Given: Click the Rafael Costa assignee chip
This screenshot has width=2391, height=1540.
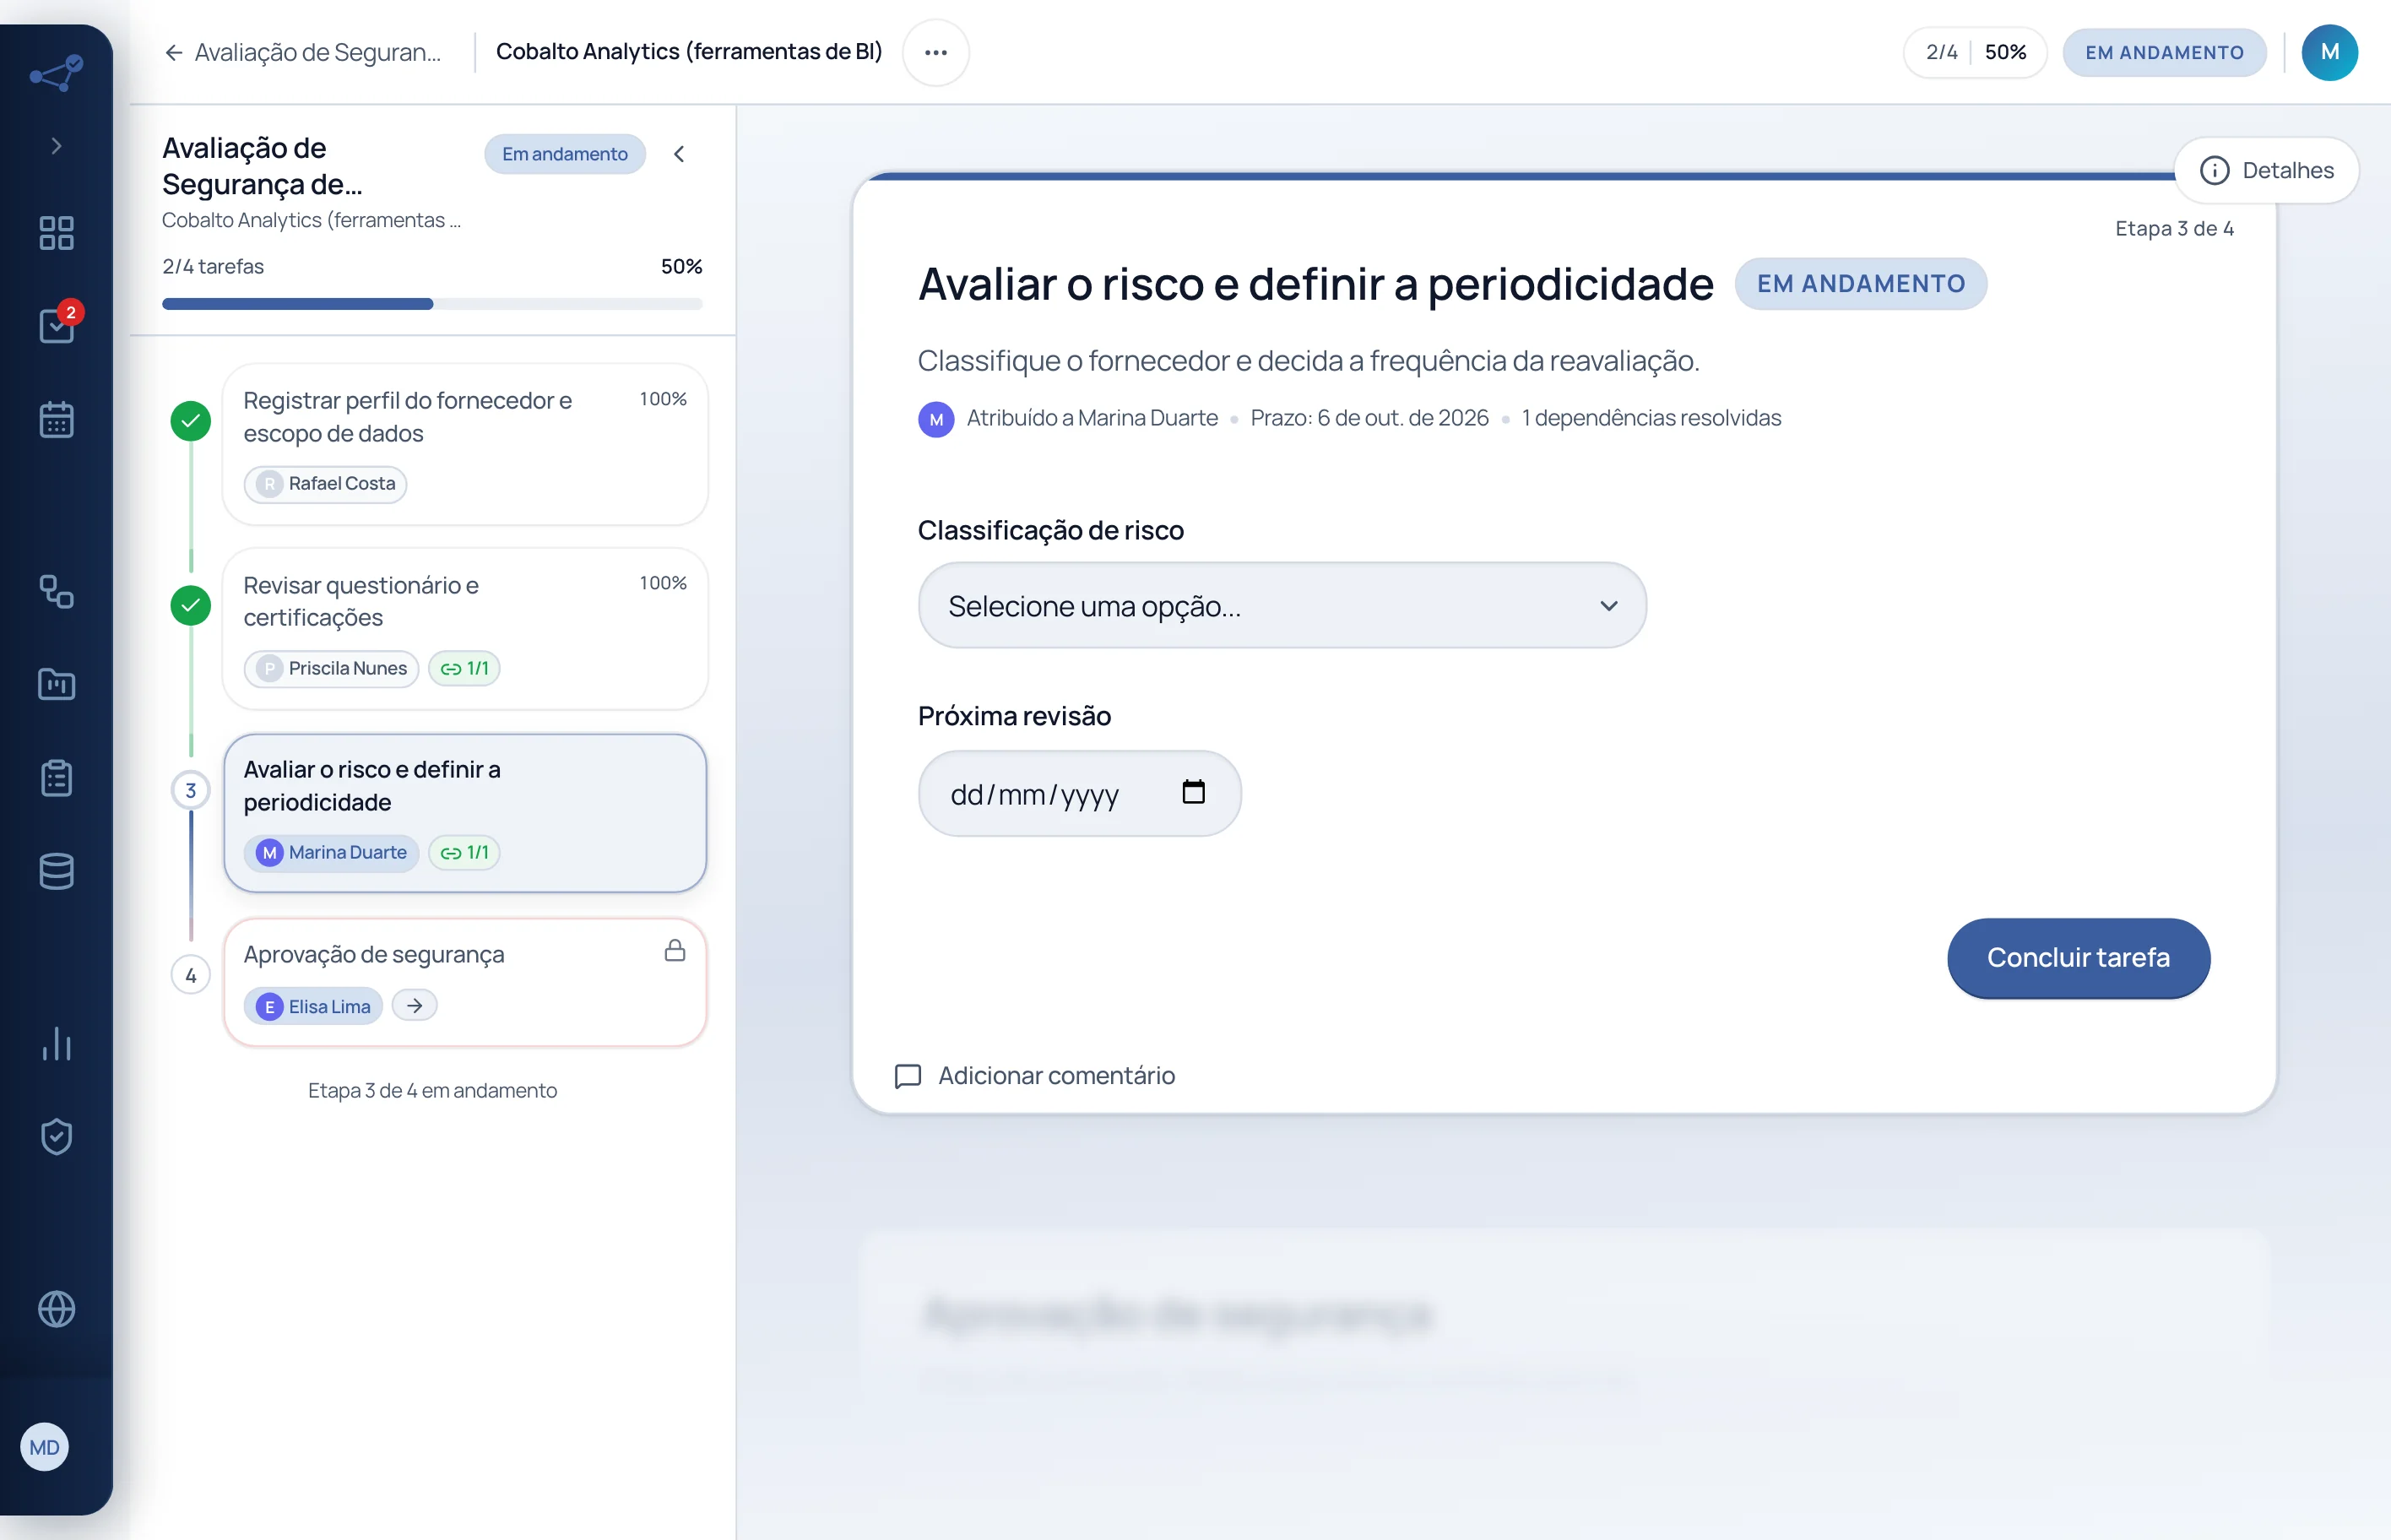Looking at the screenshot, I should tap(325, 484).
